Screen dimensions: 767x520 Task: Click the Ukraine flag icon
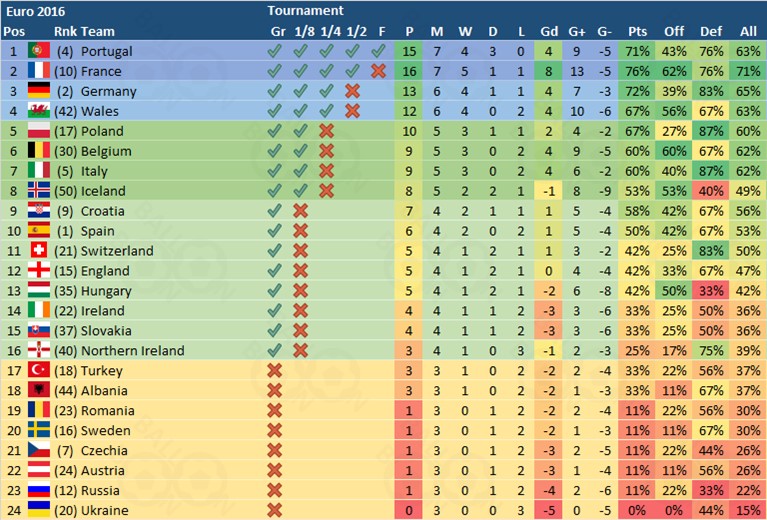(x=39, y=511)
